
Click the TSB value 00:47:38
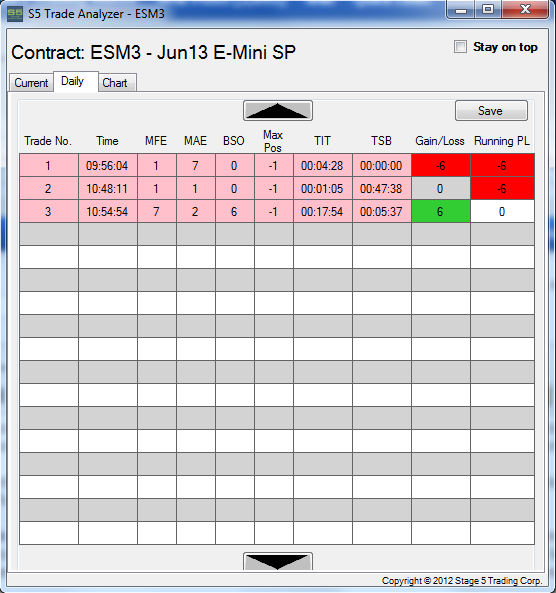pos(382,188)
